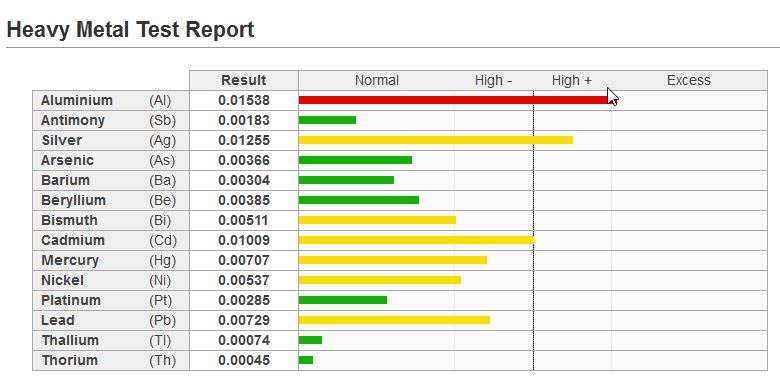Select the Cadmium row label
Screen dimensions: 780x380
[x=73, y=240]
